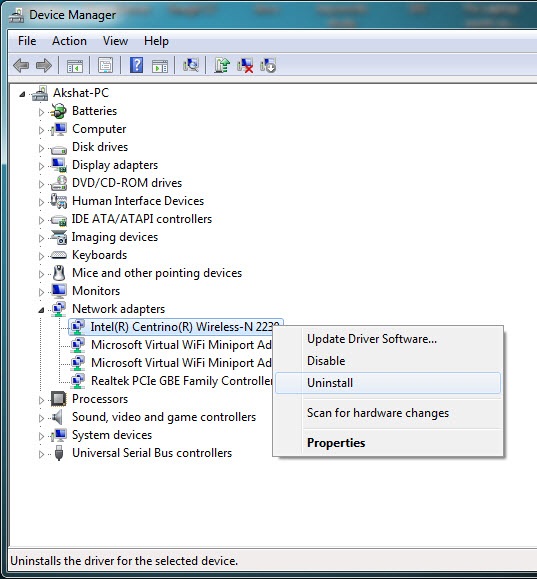The width and height of the screenshot is (537, 579).
Task: Open Properties from the context menu
Action: [388, 443]
